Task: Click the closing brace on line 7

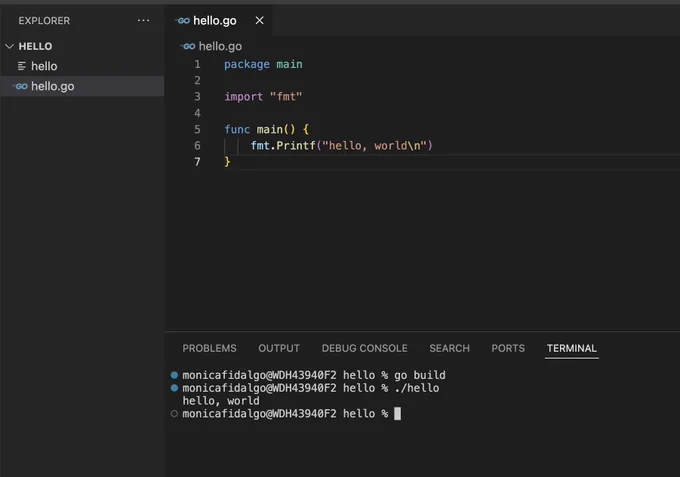Action: 227,162
